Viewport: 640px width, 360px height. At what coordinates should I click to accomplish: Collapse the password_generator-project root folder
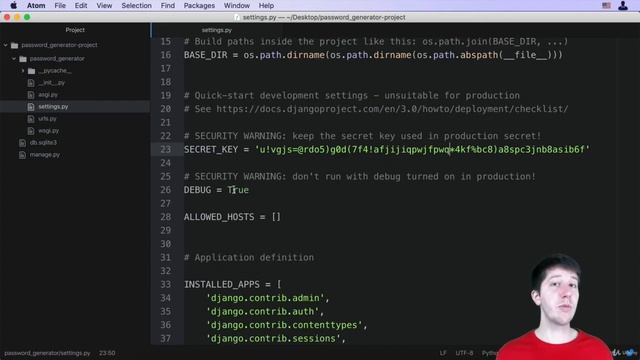(x=6, y=45)
